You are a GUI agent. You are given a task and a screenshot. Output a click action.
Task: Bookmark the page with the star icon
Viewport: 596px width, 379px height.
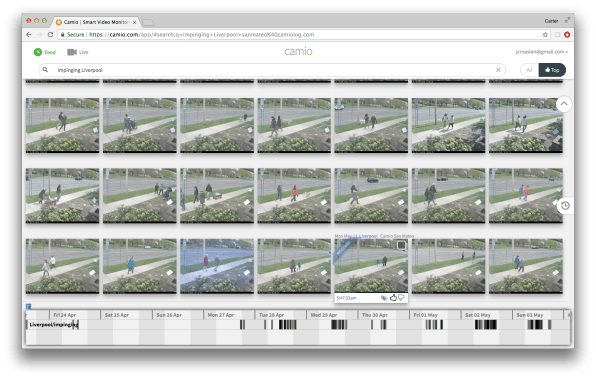coord(545,35)
